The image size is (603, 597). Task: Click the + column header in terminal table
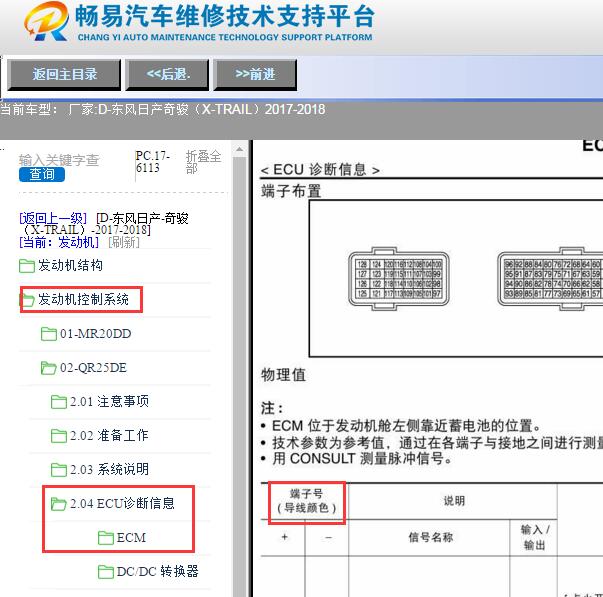tap(285, 537)
